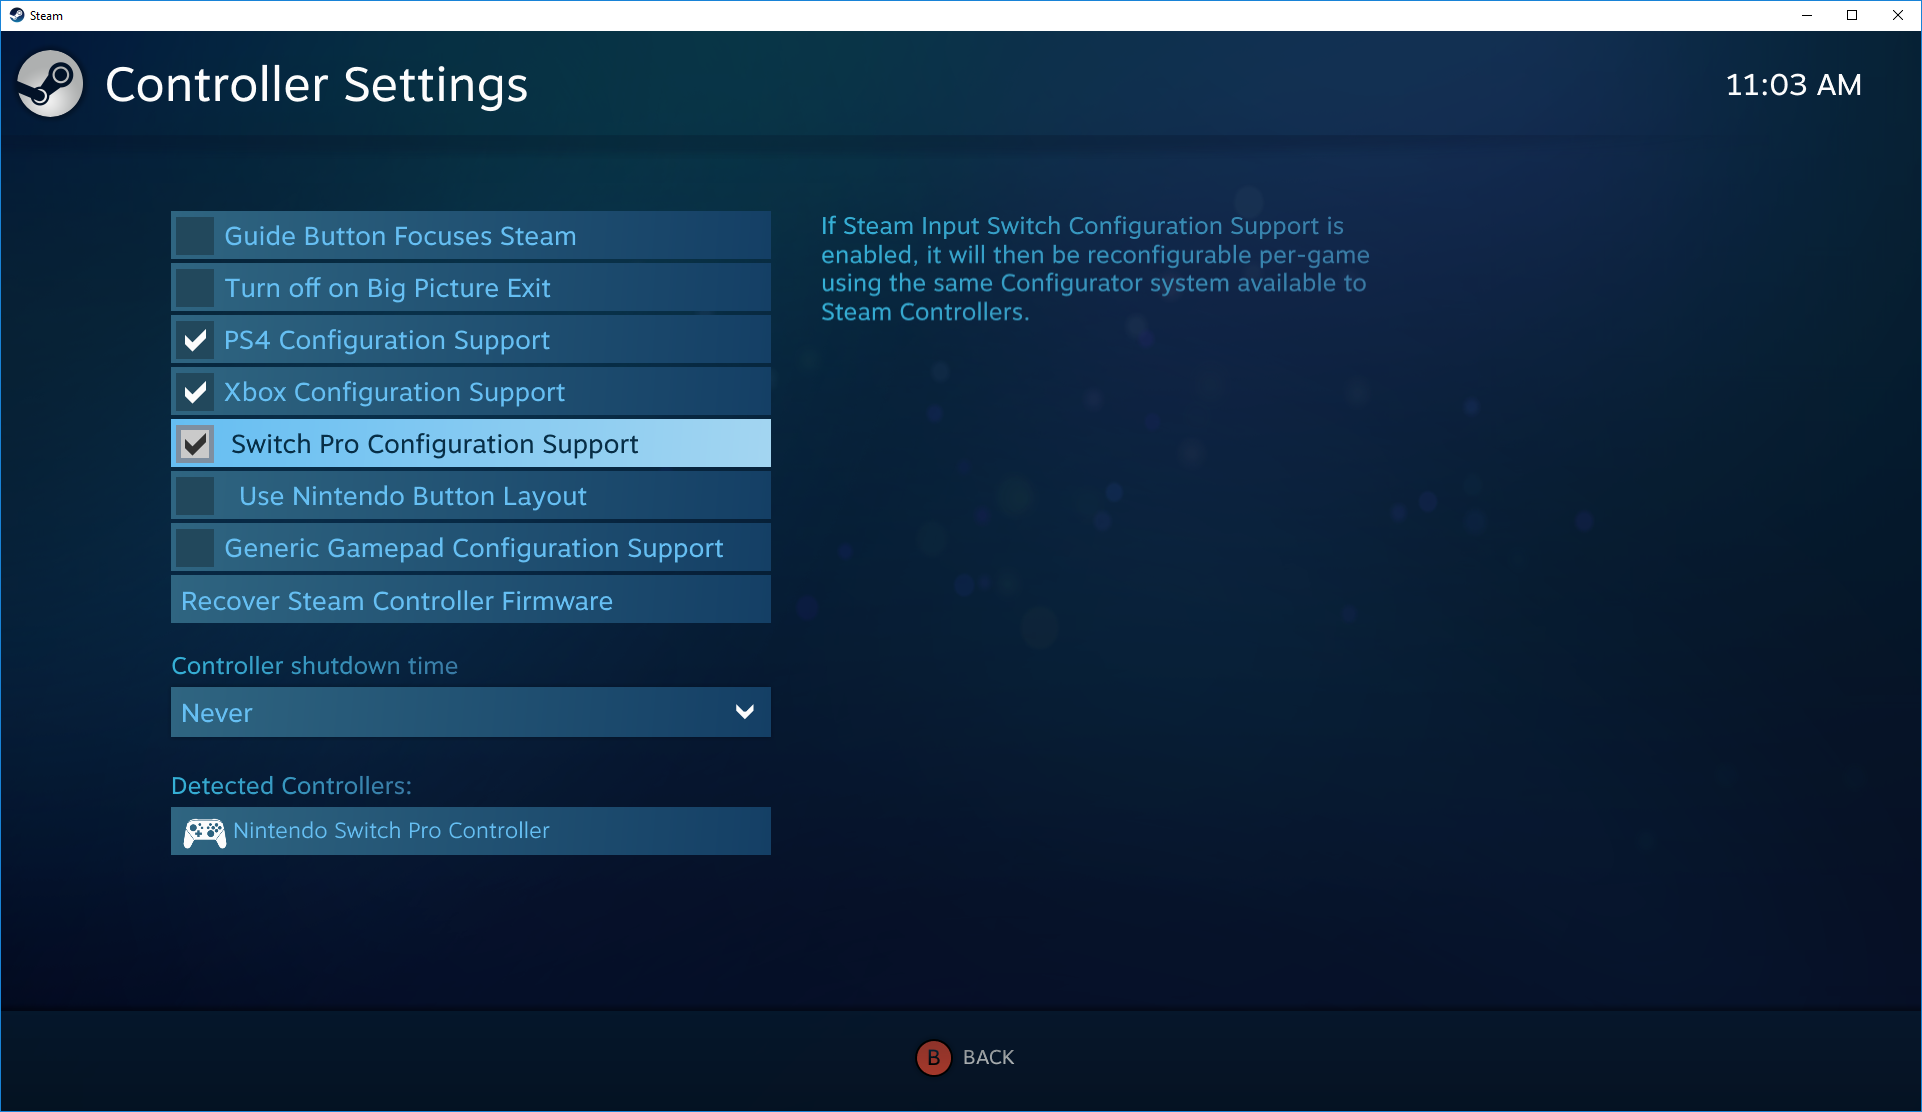This screenshot has height=1112, width=1922.
Task: Click the restore window button
Action: click(1852, 15)
